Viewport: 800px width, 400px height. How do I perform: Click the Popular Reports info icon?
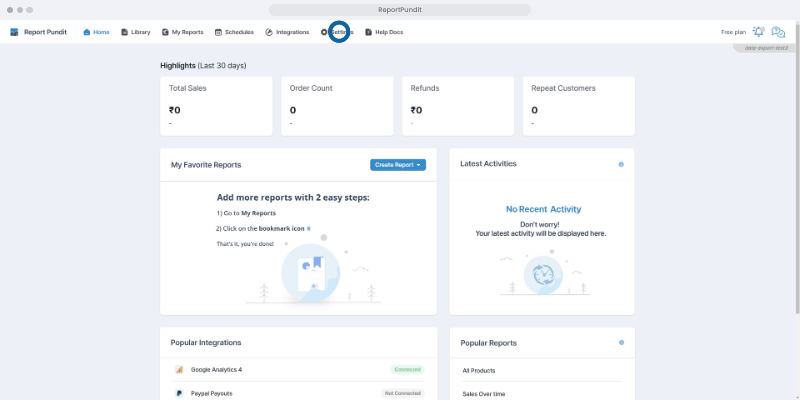click(x=621, y=343)
